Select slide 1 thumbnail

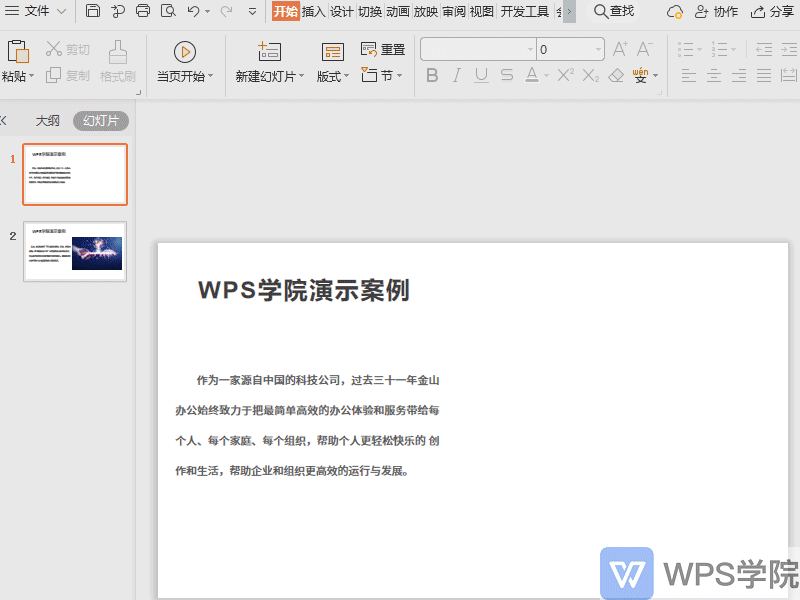(x=75, y=174)
